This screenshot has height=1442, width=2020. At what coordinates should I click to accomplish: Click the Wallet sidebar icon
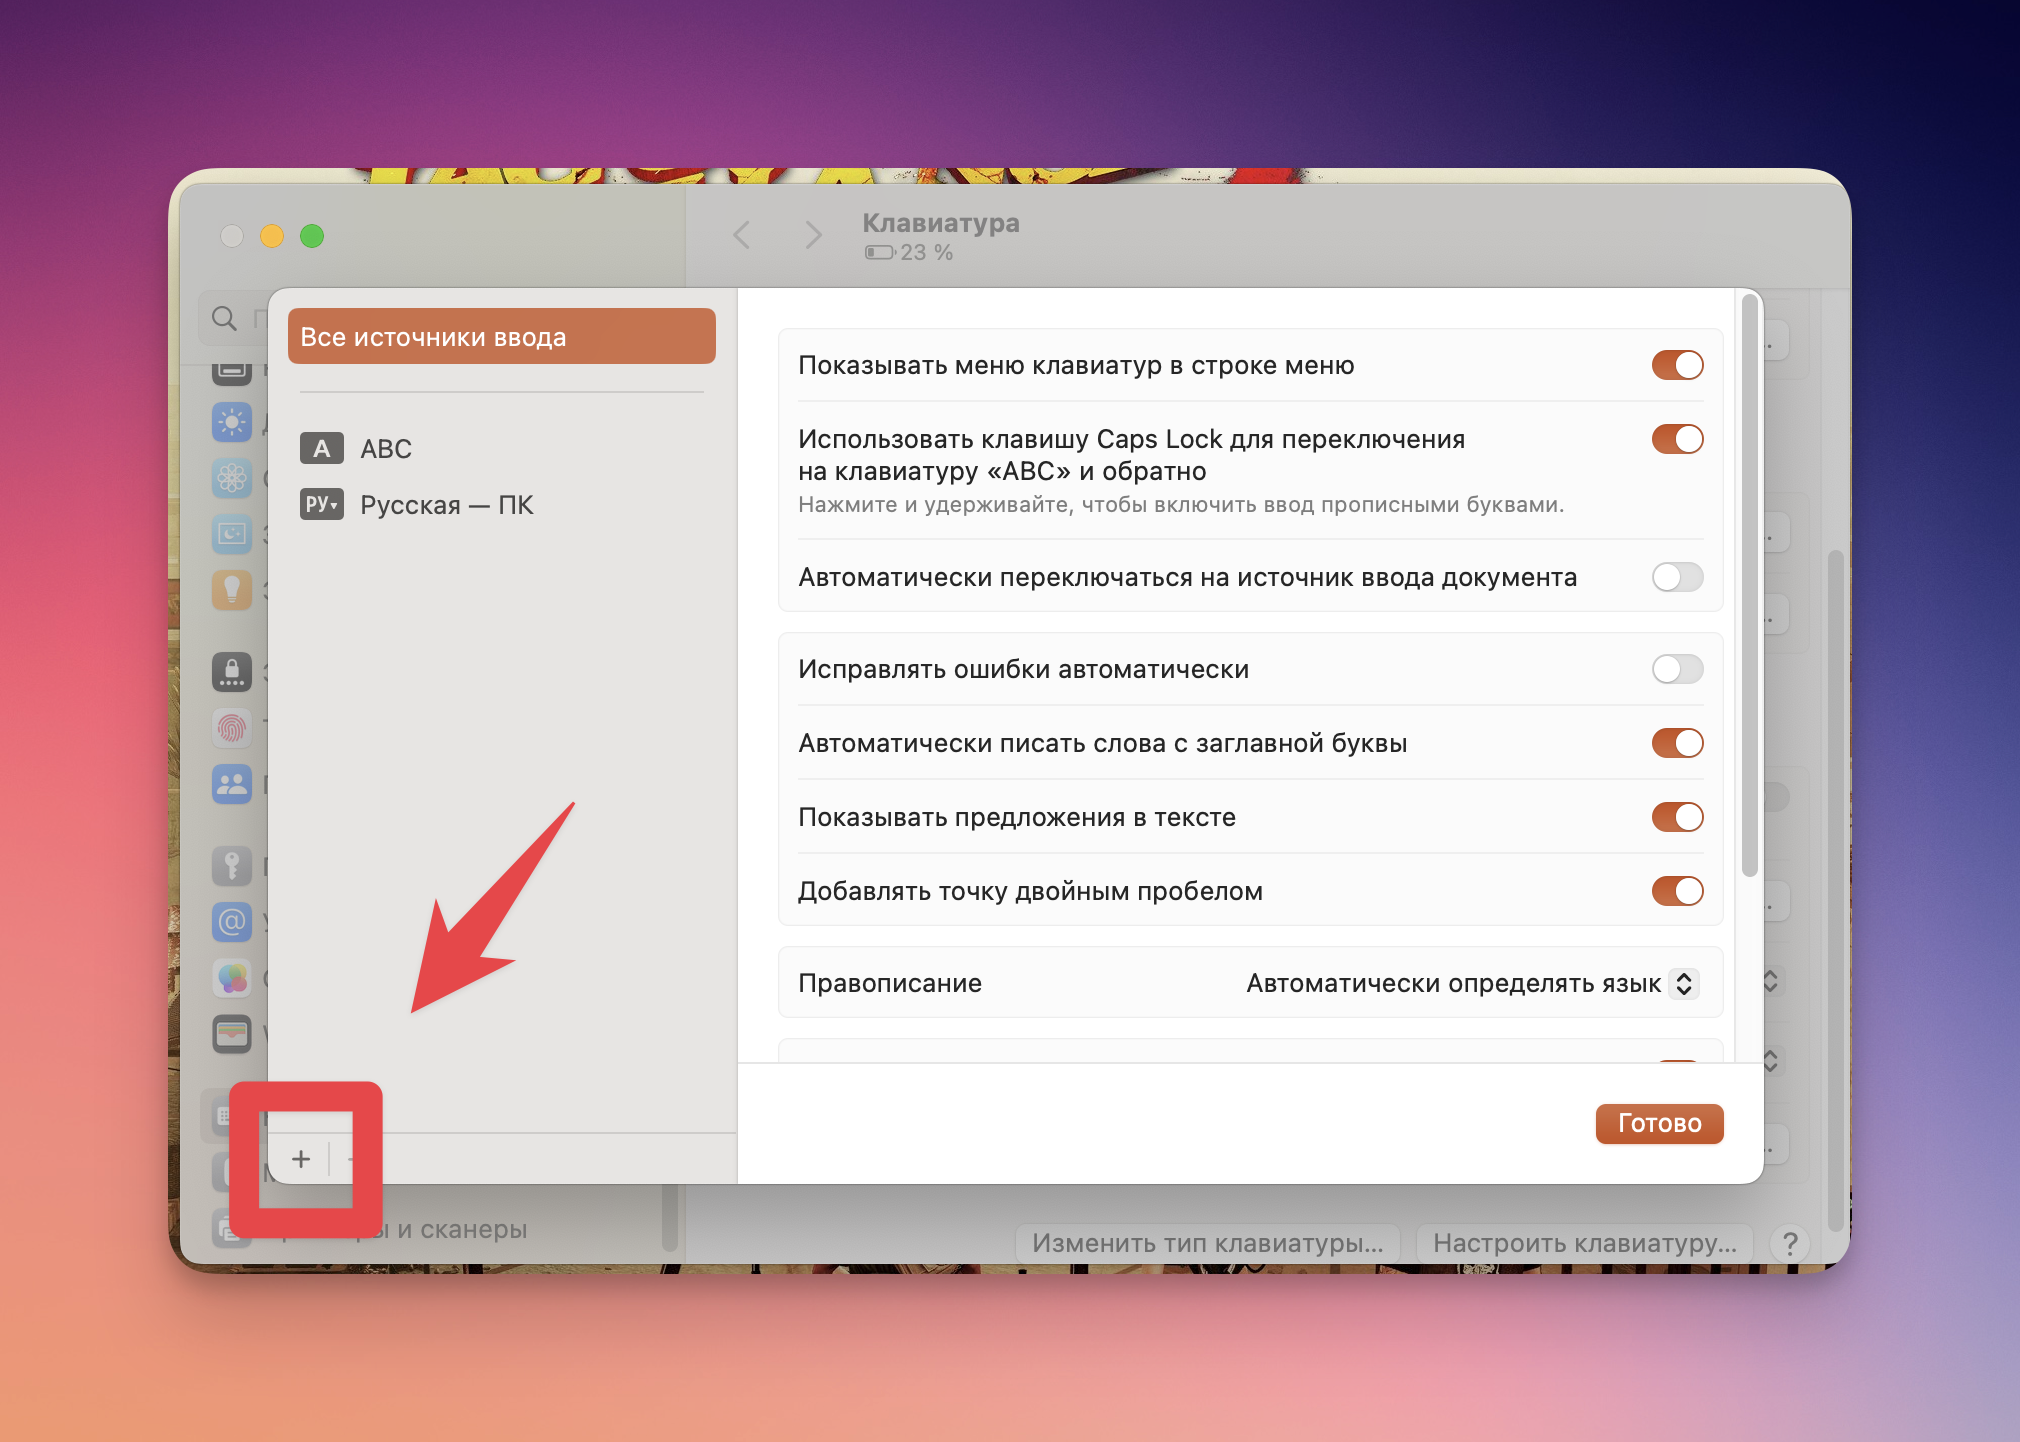pyautogui.click(x=232, y=1034)
